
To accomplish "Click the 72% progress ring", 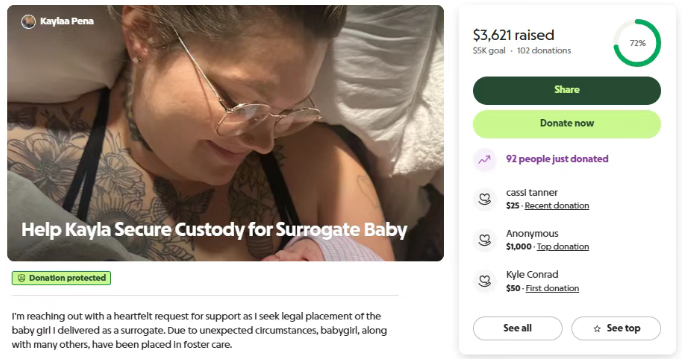I will [x=637, y=43].
